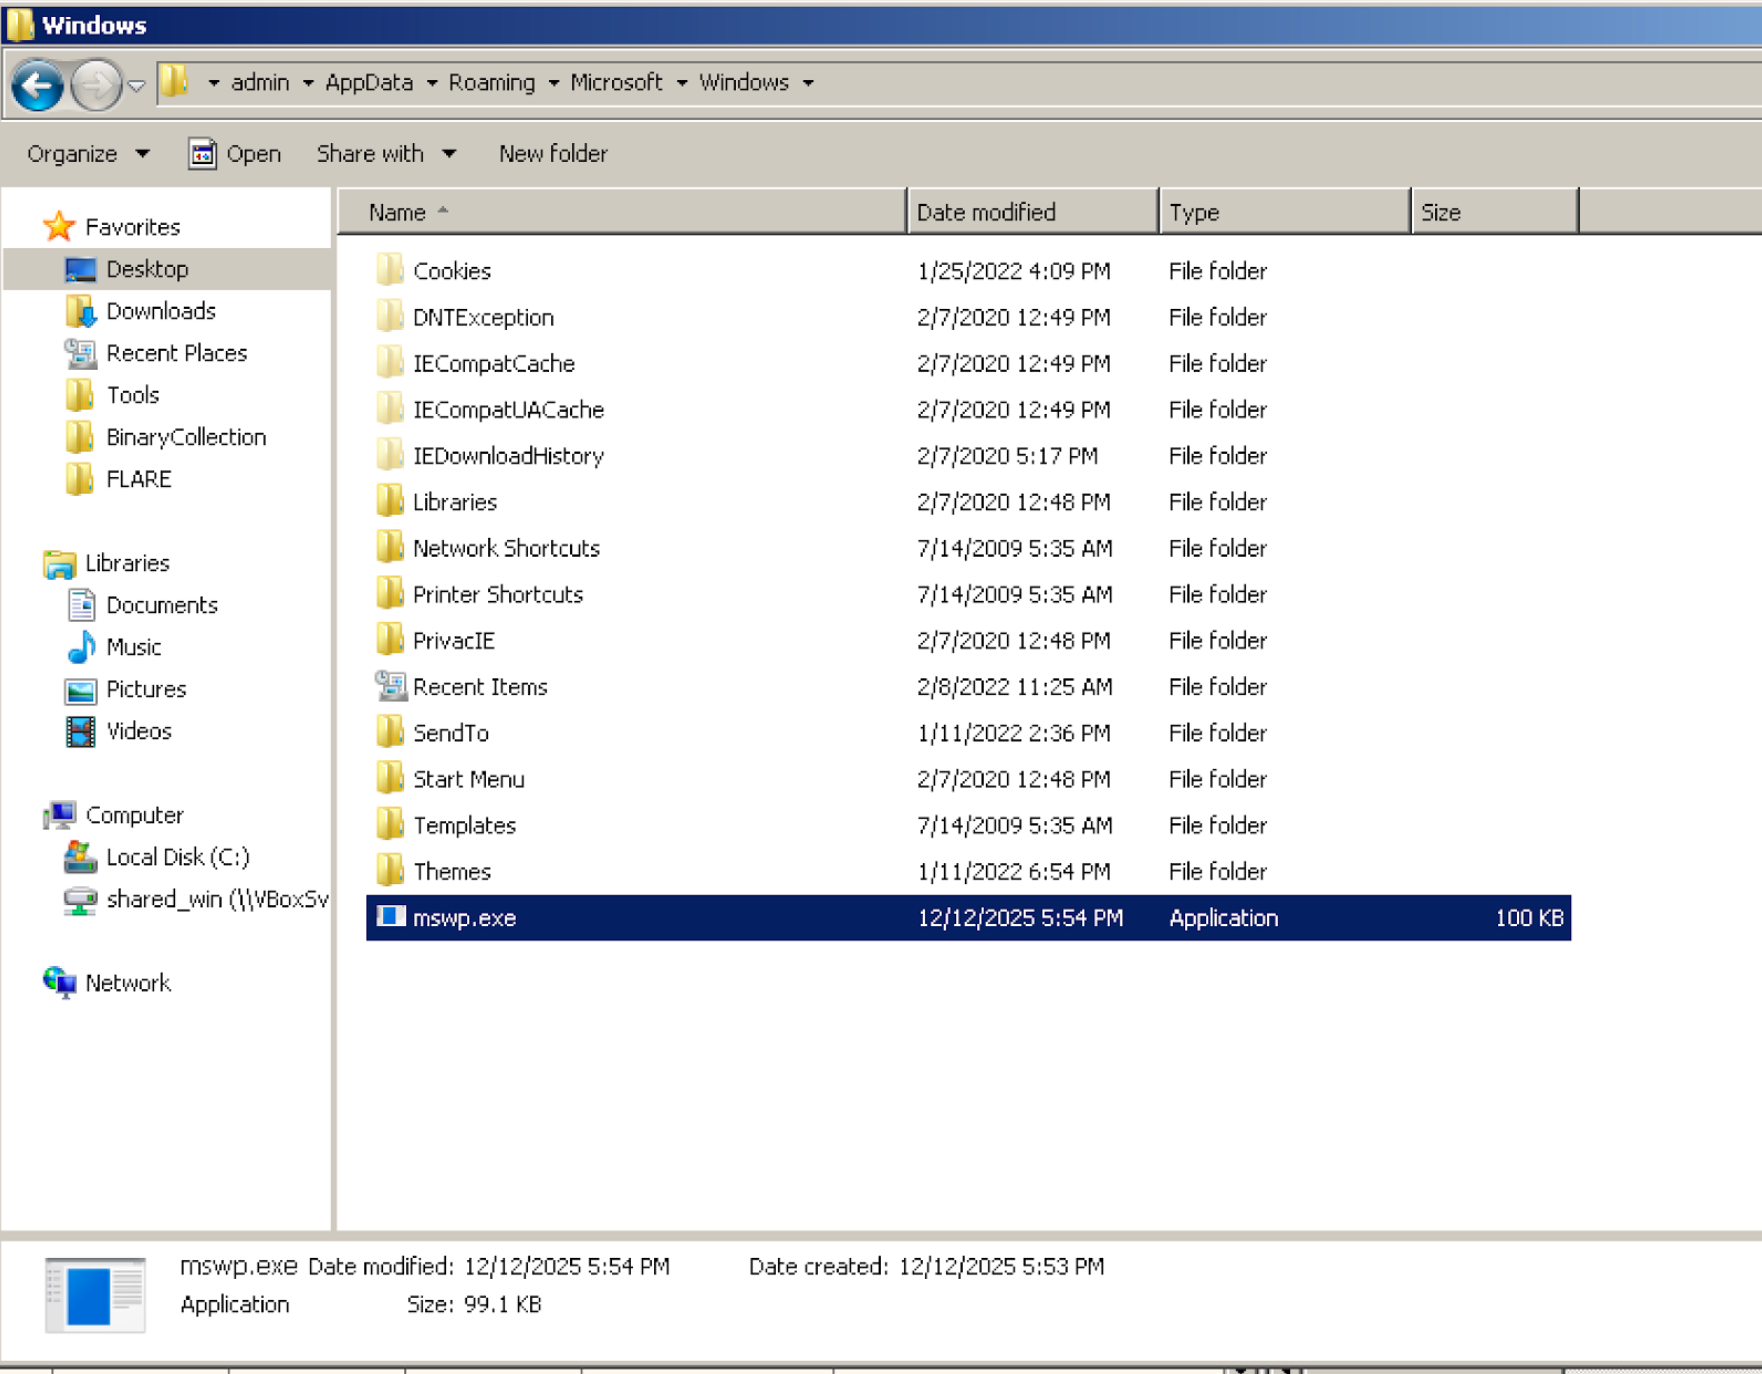1762x1374 pixels.
Task: Click the folder icon in the address bar
Action: pos(175,82)
